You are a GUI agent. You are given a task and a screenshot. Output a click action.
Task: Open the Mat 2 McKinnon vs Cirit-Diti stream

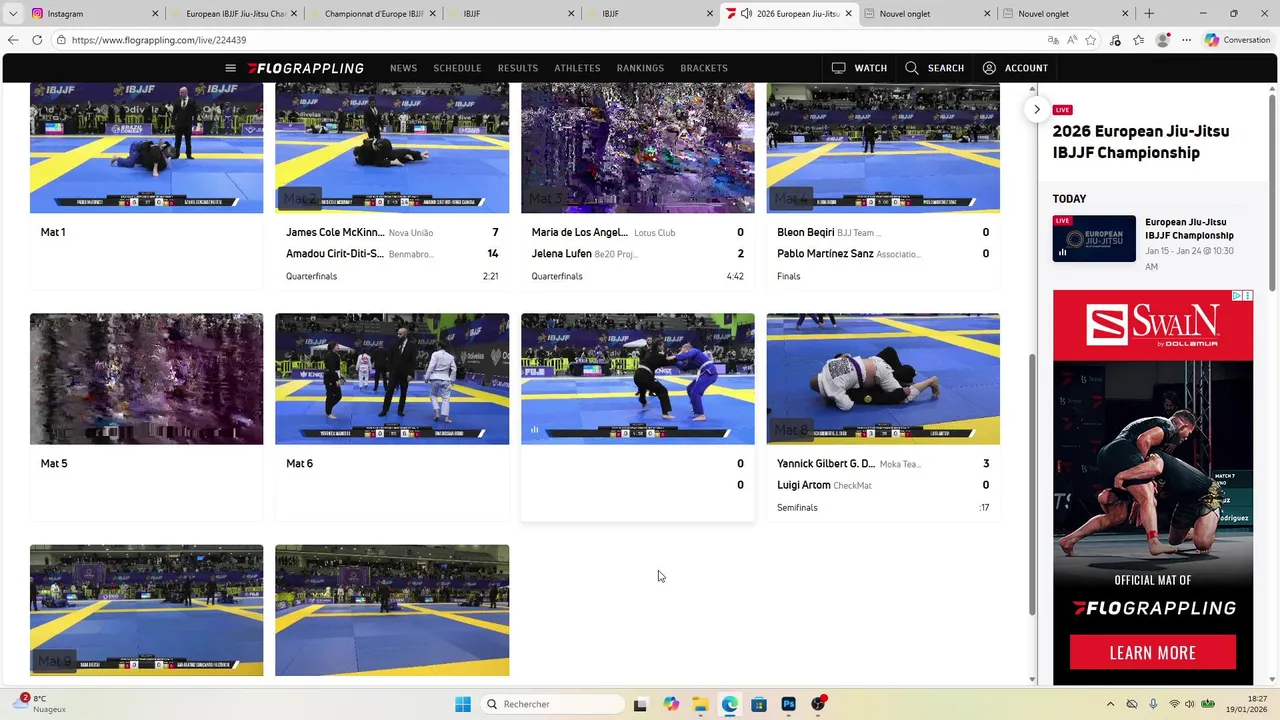392,148
